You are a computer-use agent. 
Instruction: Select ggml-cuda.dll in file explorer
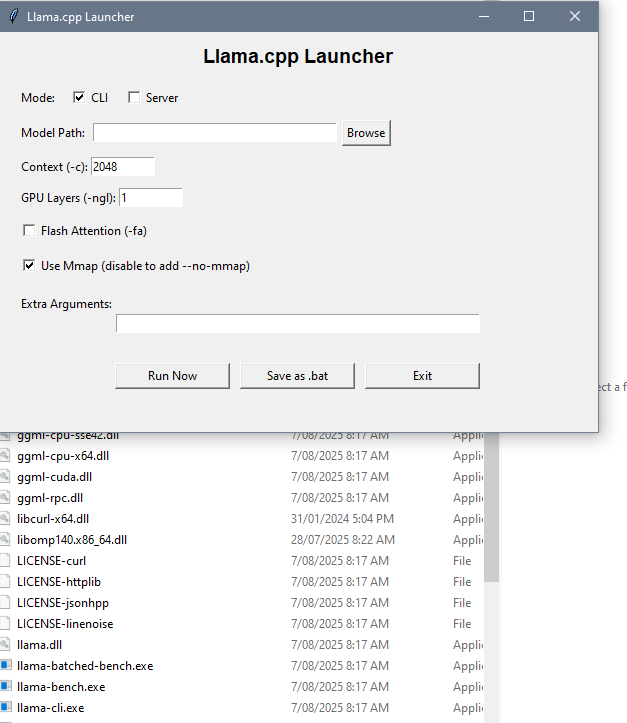(x=54, y=477)
